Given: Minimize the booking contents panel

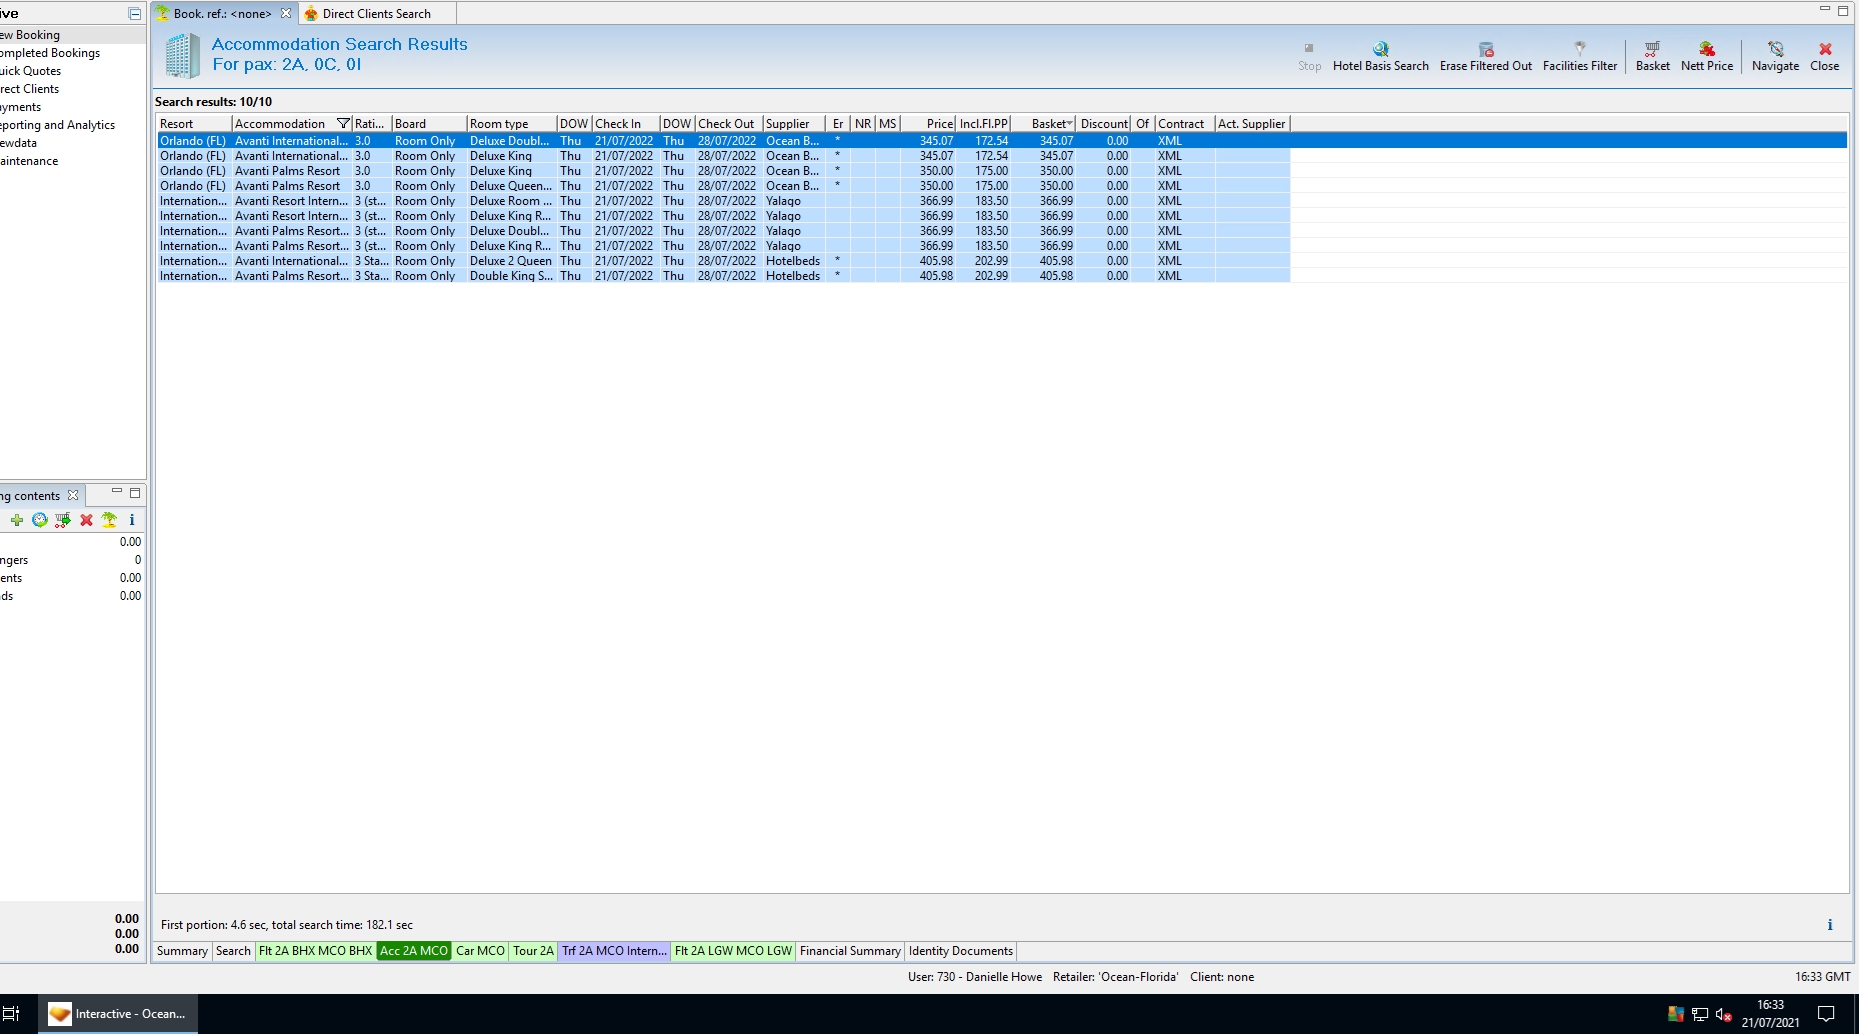Looking at the screenshot, I should [117, 491].
